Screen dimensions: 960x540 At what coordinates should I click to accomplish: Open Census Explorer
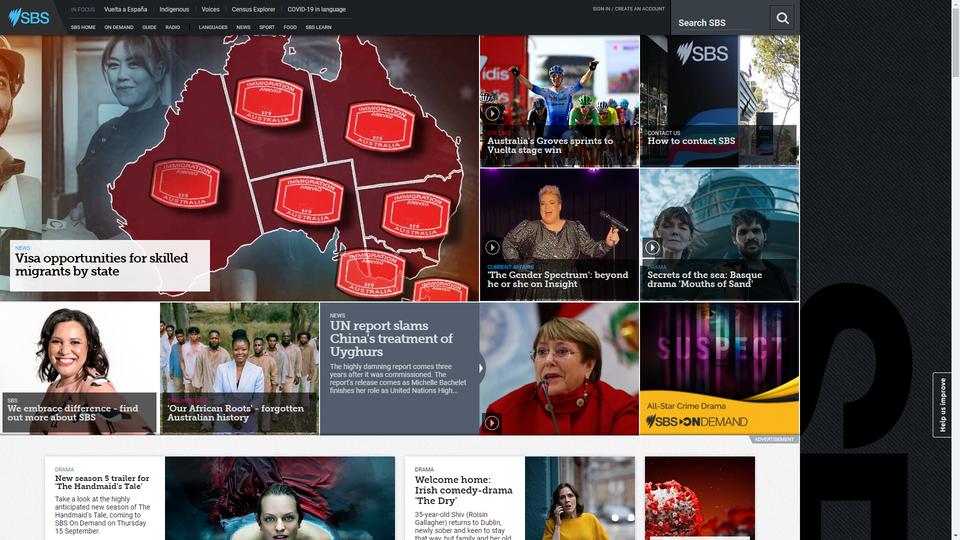[x=253, y=10]
